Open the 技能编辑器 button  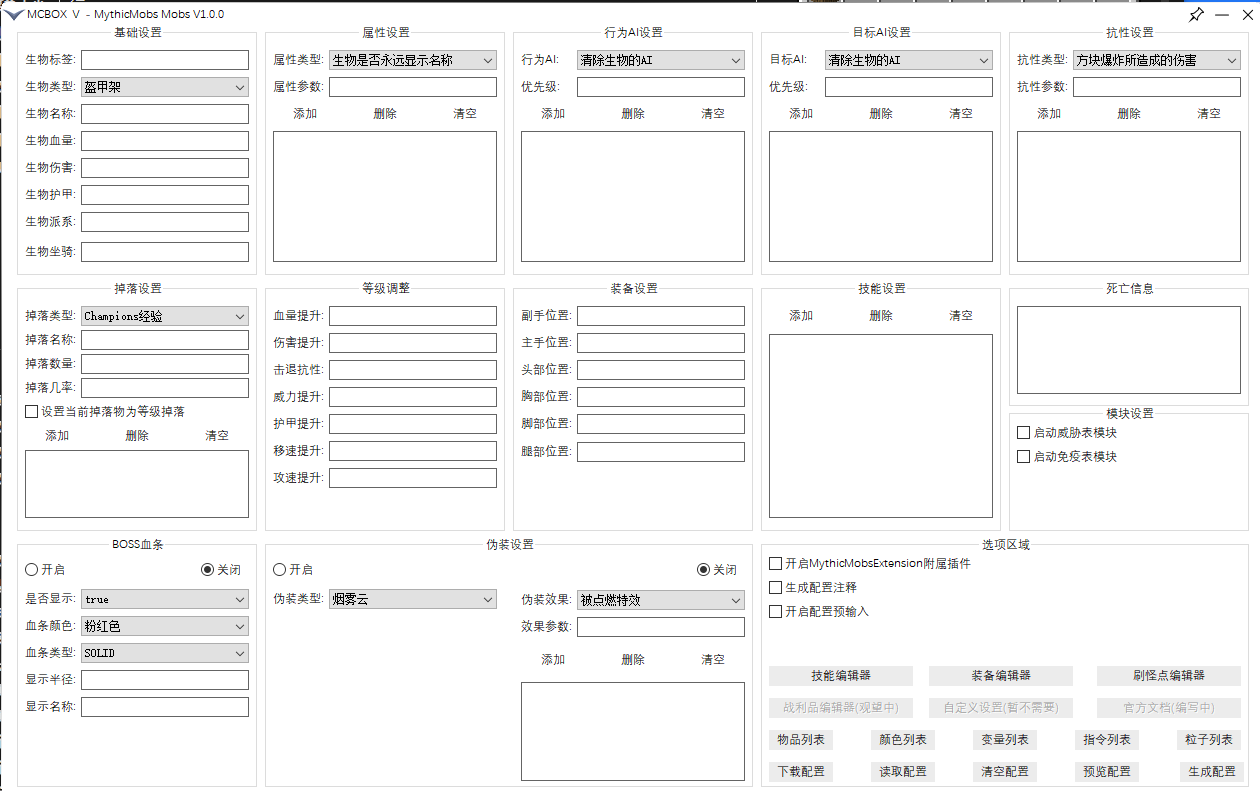(841, 676)
